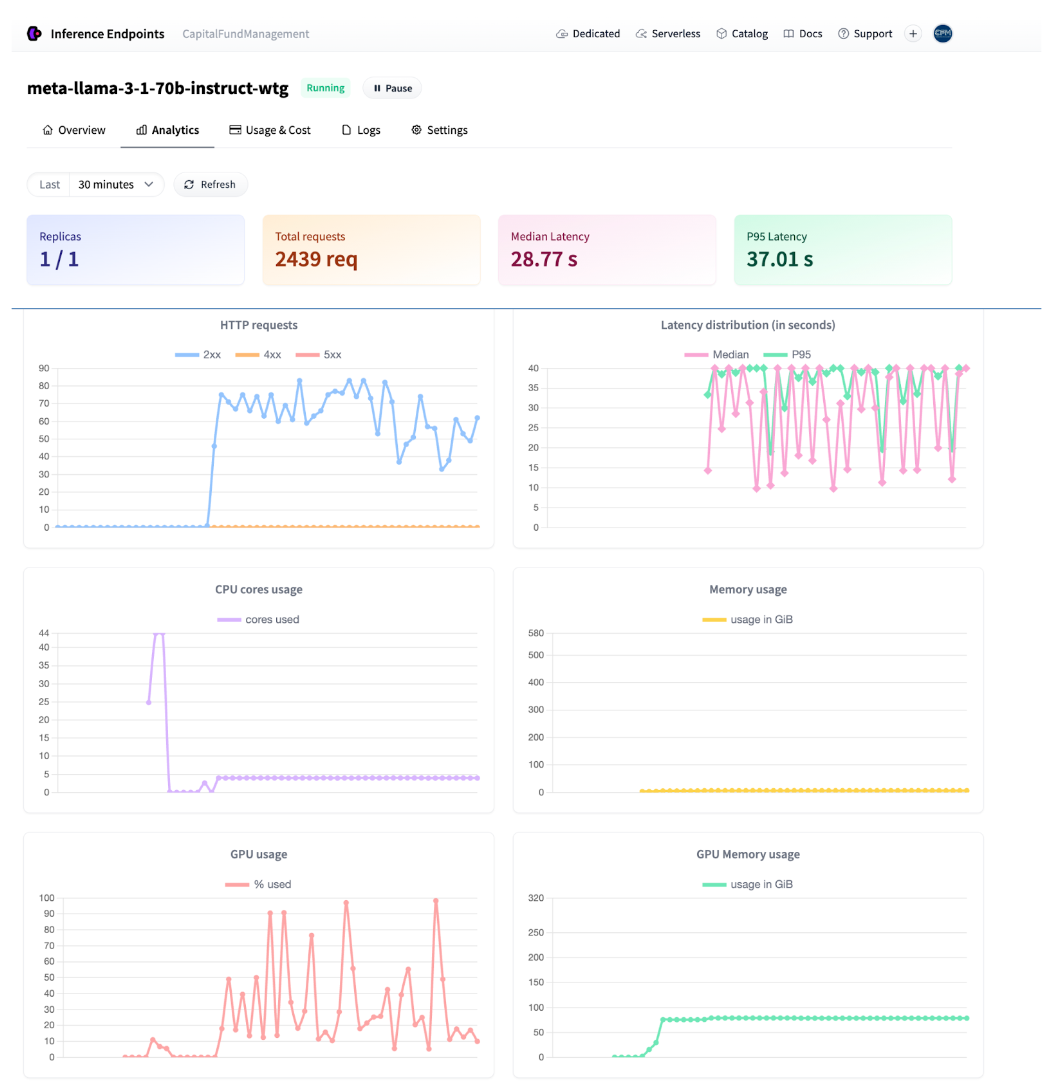The image size is (1050, 1090).
Task: Open the Dedicated endpoints page
Action: tap(588, 34)
